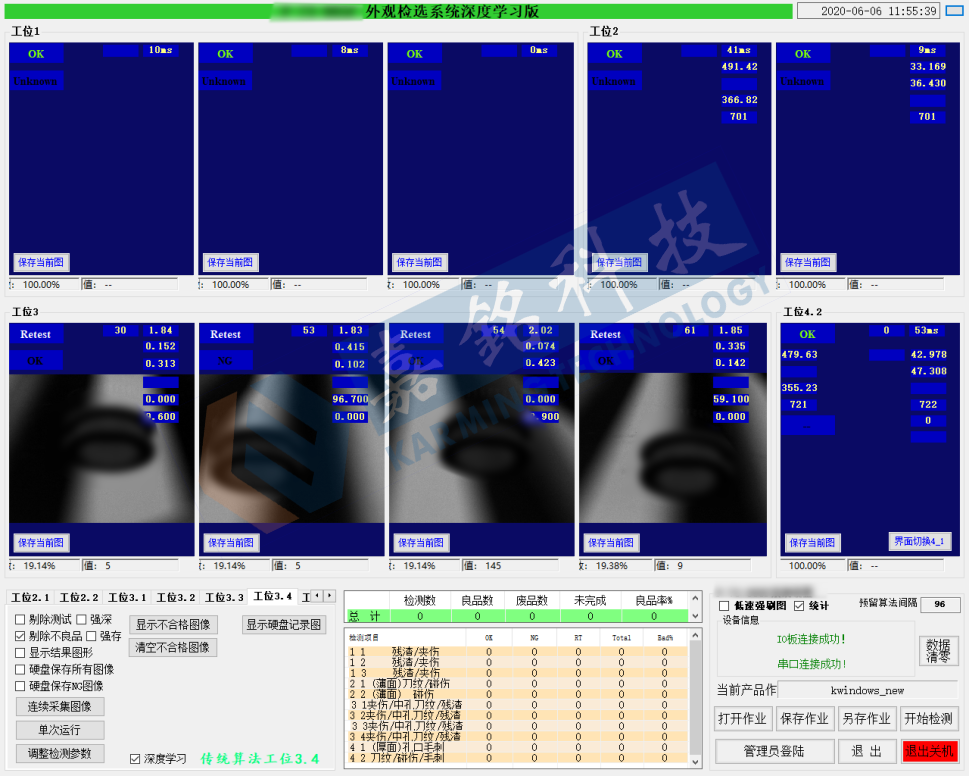Select the 工位3.3 tab

point(222,597)
